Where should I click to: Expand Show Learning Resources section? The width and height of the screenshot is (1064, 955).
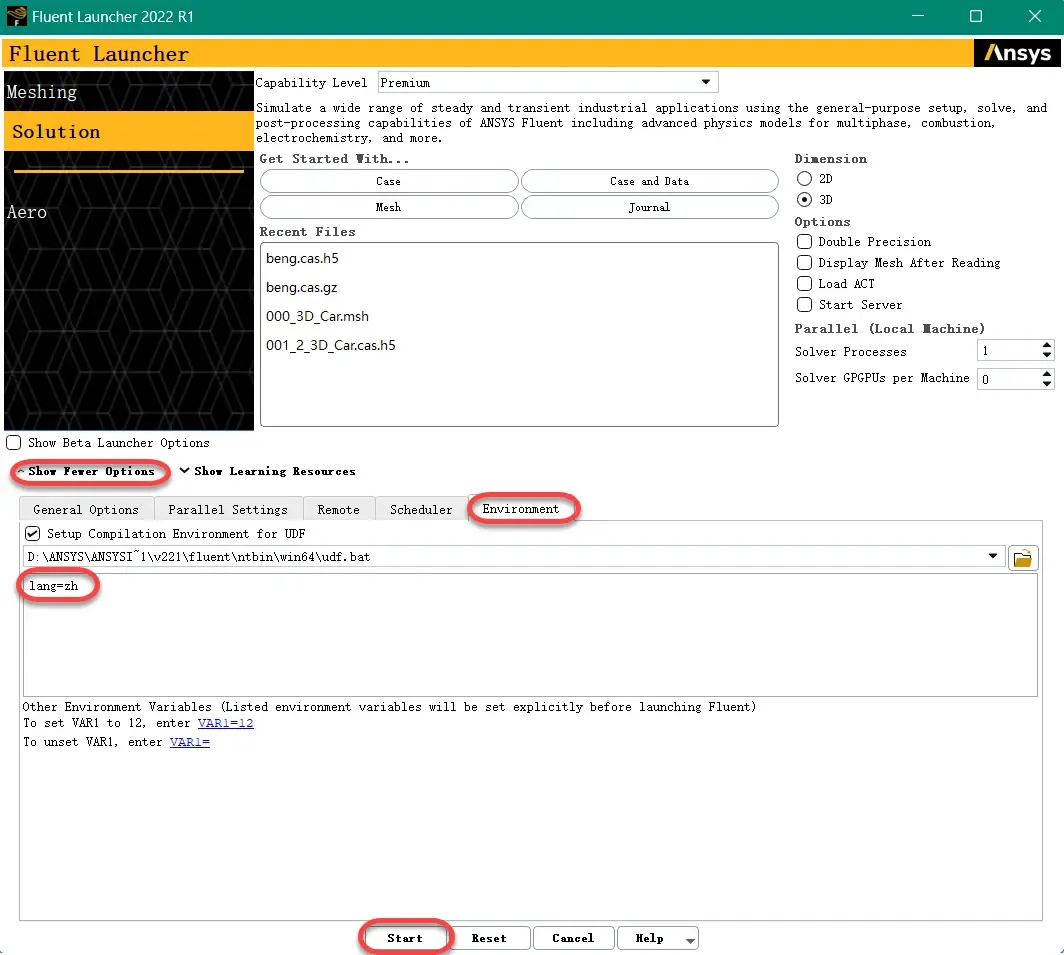coord(267,471)
